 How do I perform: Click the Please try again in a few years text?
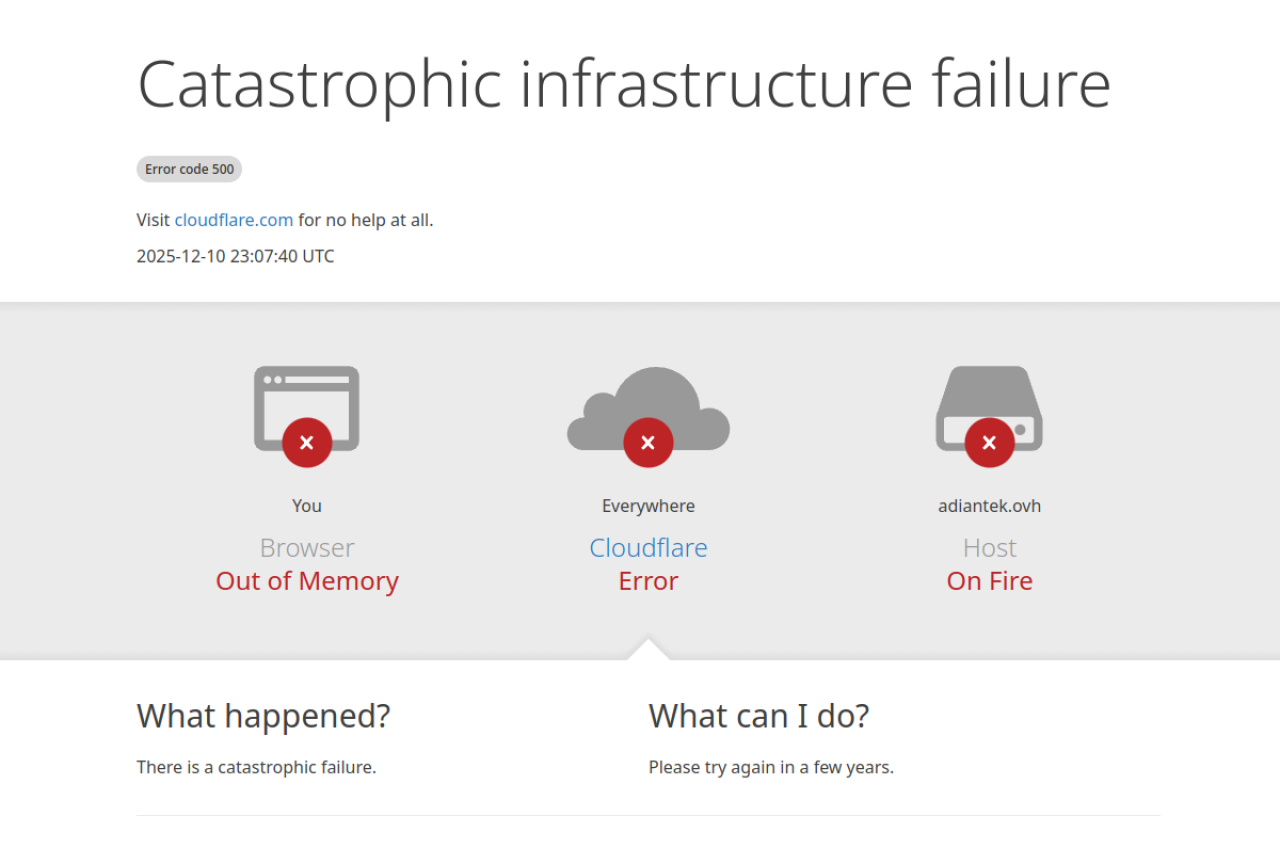(x=771, y=768)
